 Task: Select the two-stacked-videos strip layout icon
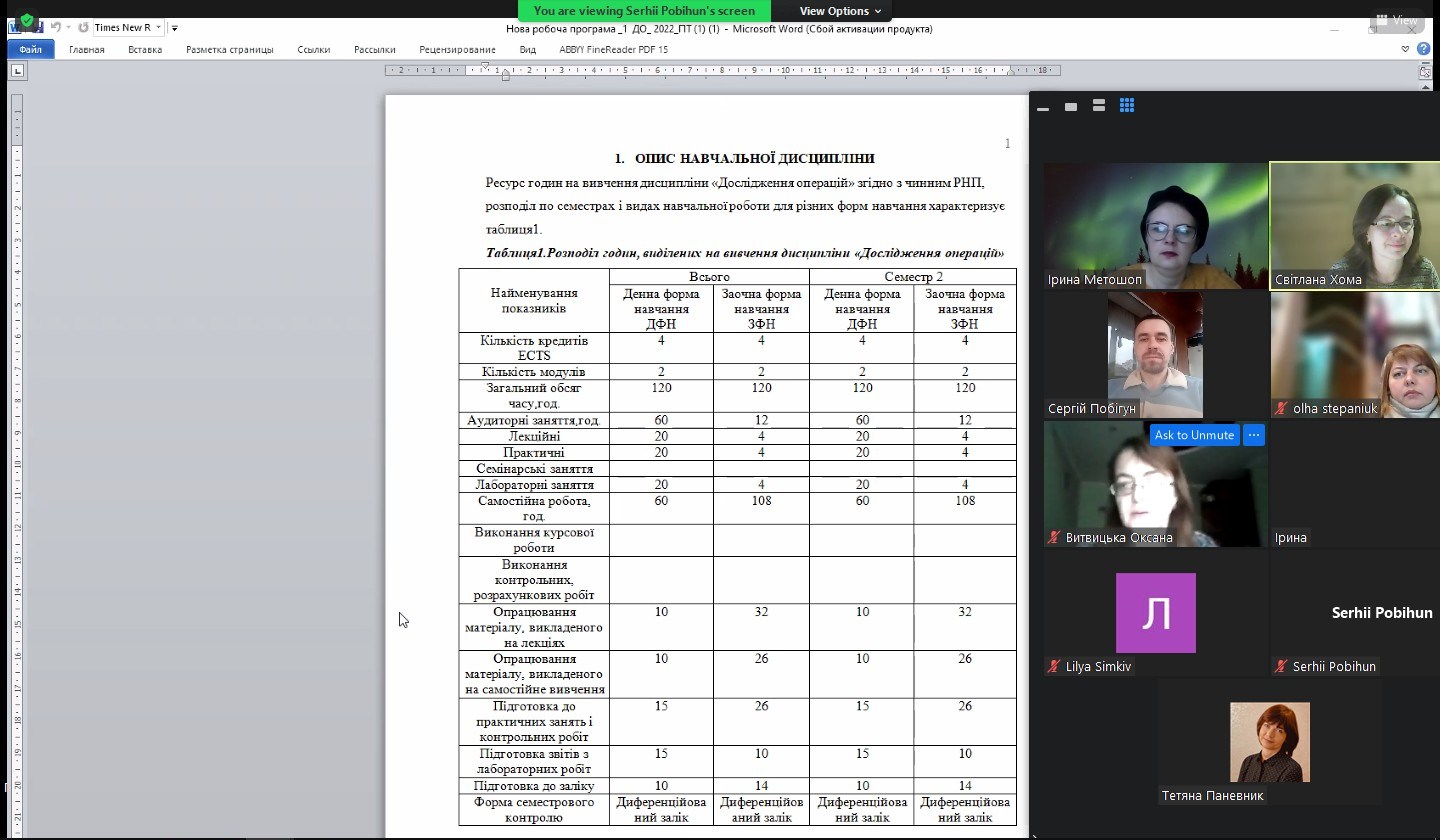coord(1098,106)
